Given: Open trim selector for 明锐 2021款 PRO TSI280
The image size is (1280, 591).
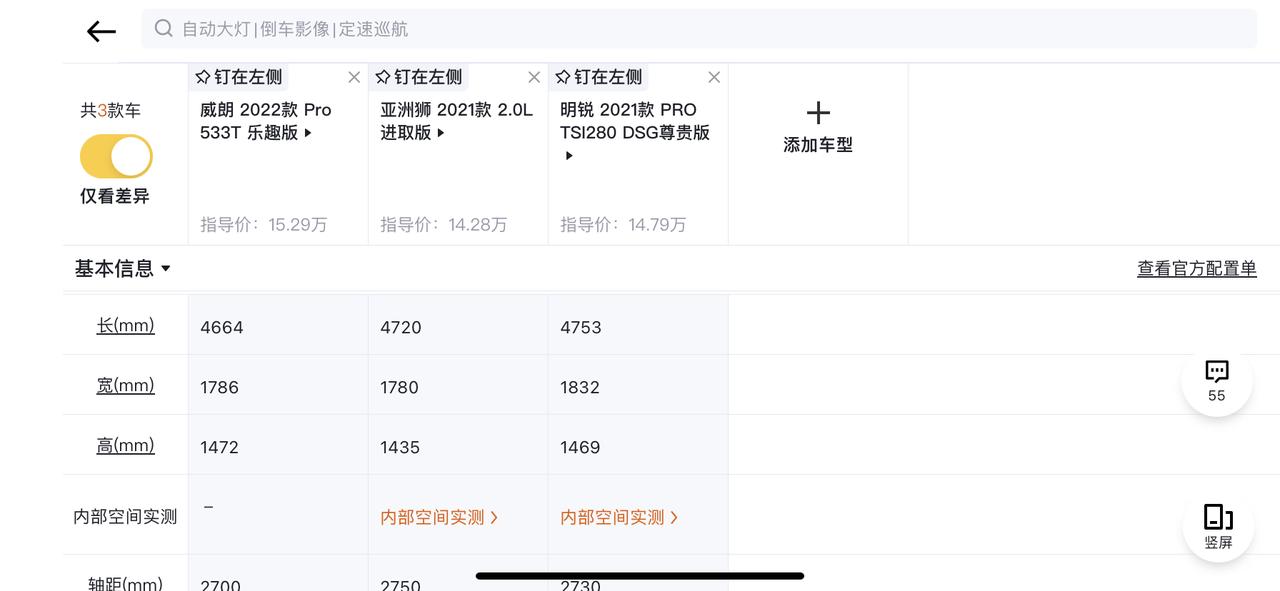Looking at the screenshot, I should coord(635,130).
